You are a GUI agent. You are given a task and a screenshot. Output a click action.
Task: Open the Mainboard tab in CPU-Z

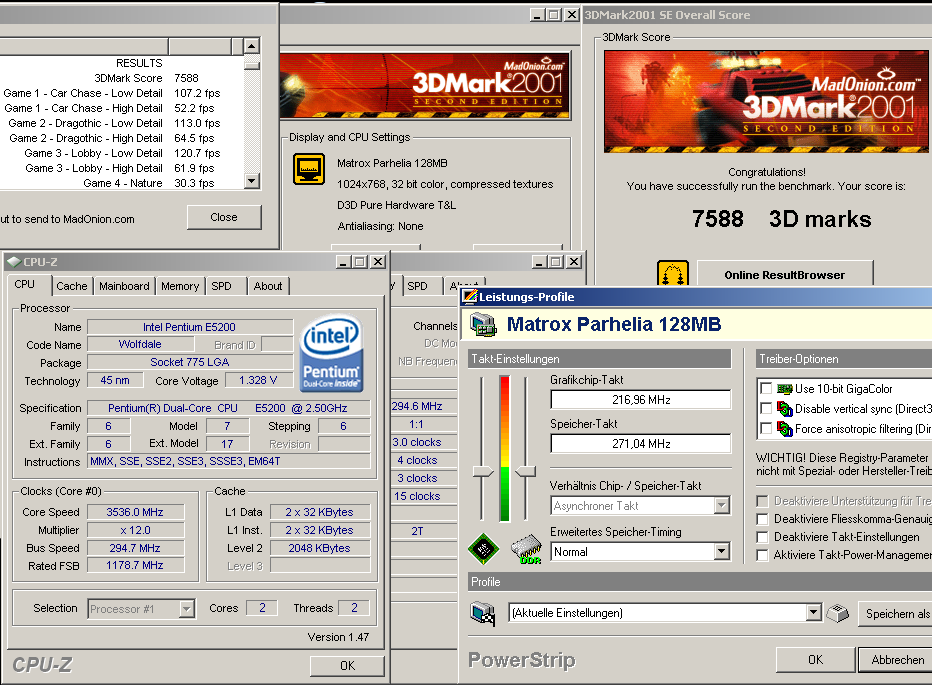(124, 286)
